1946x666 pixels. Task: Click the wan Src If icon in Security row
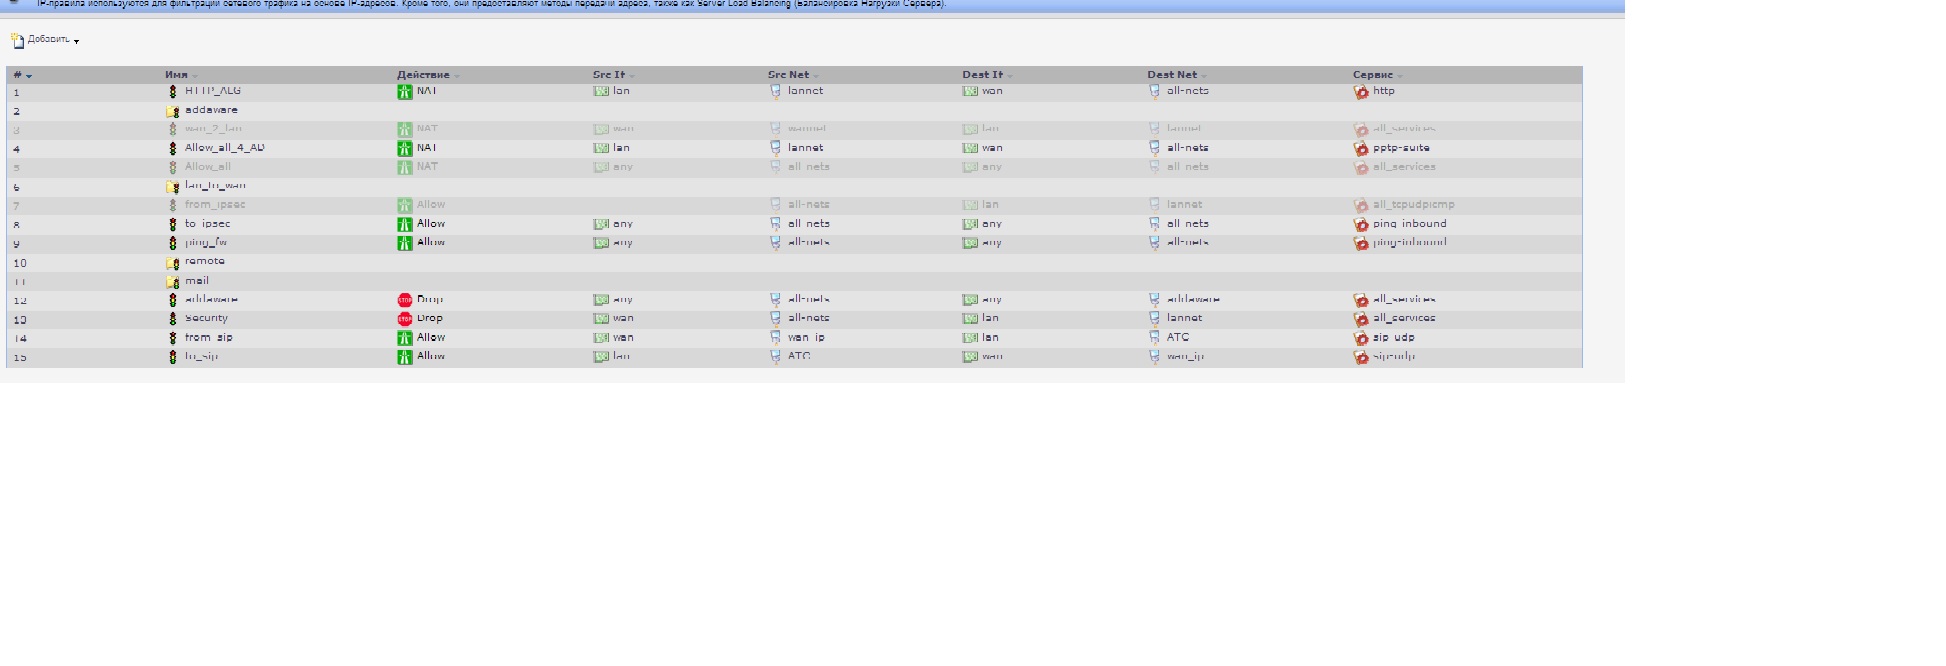pyautogui.click(x=600, y=319)
